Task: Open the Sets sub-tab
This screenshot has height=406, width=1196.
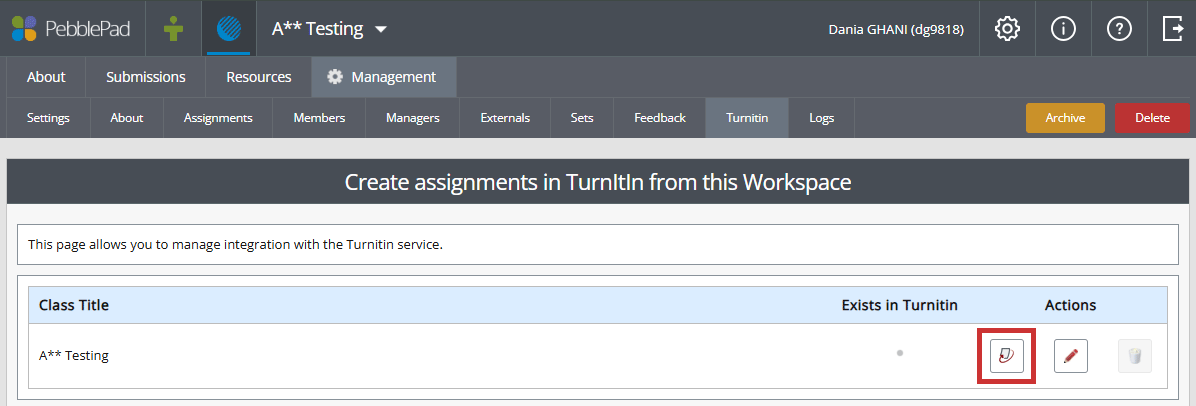Action: point(582,118)
